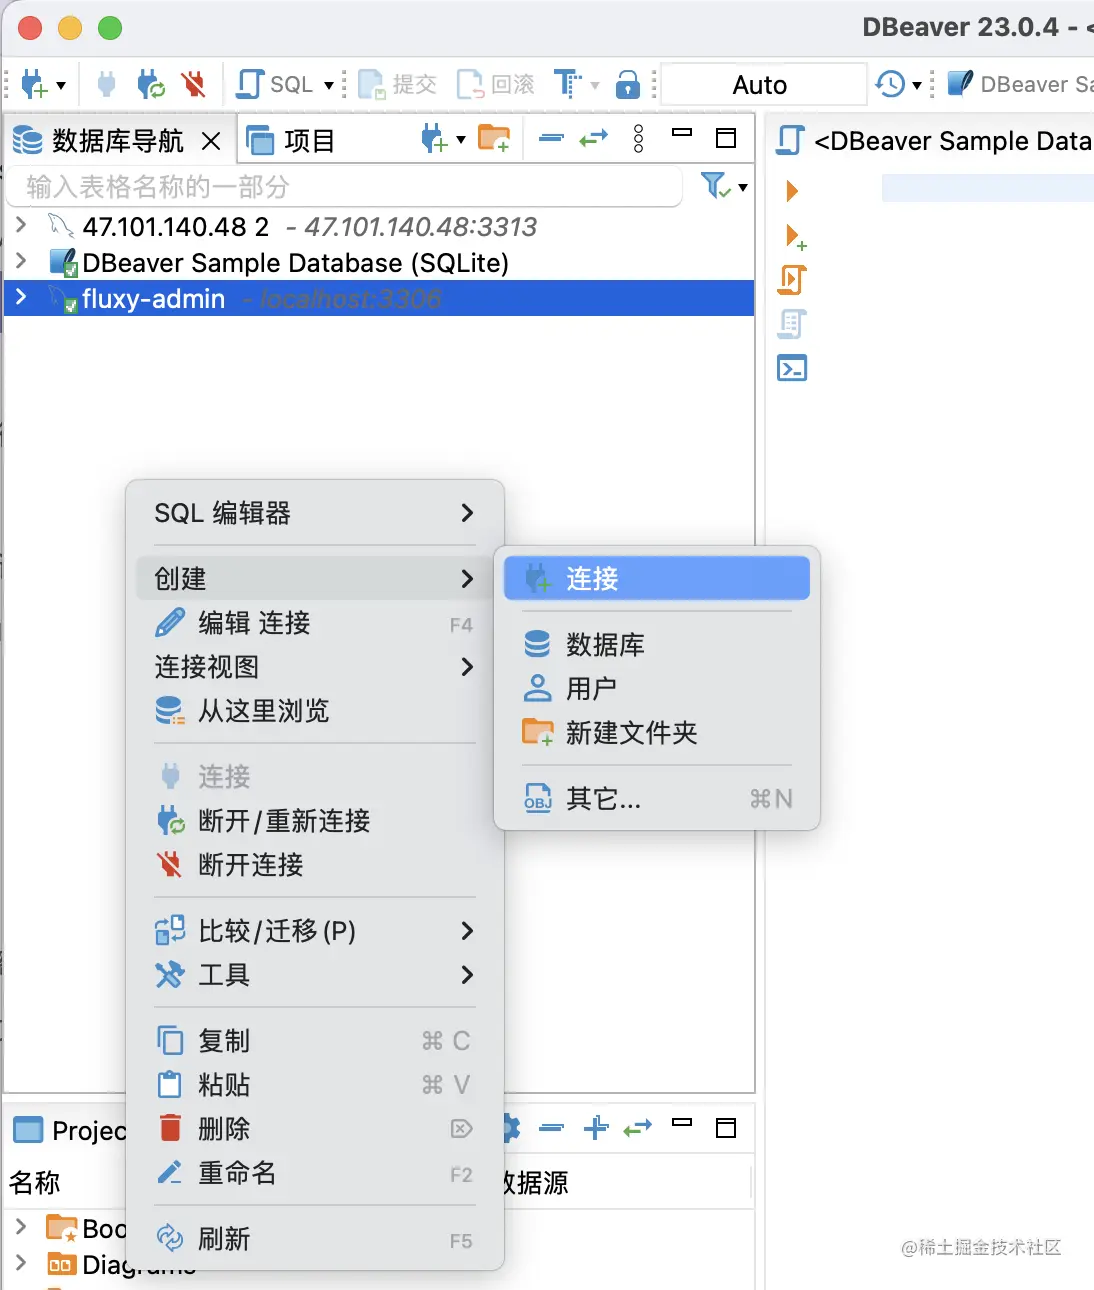Choose 刷新 from the context menu
This screenshot has height=1290, width=1094.
(x=315, y=1239)
